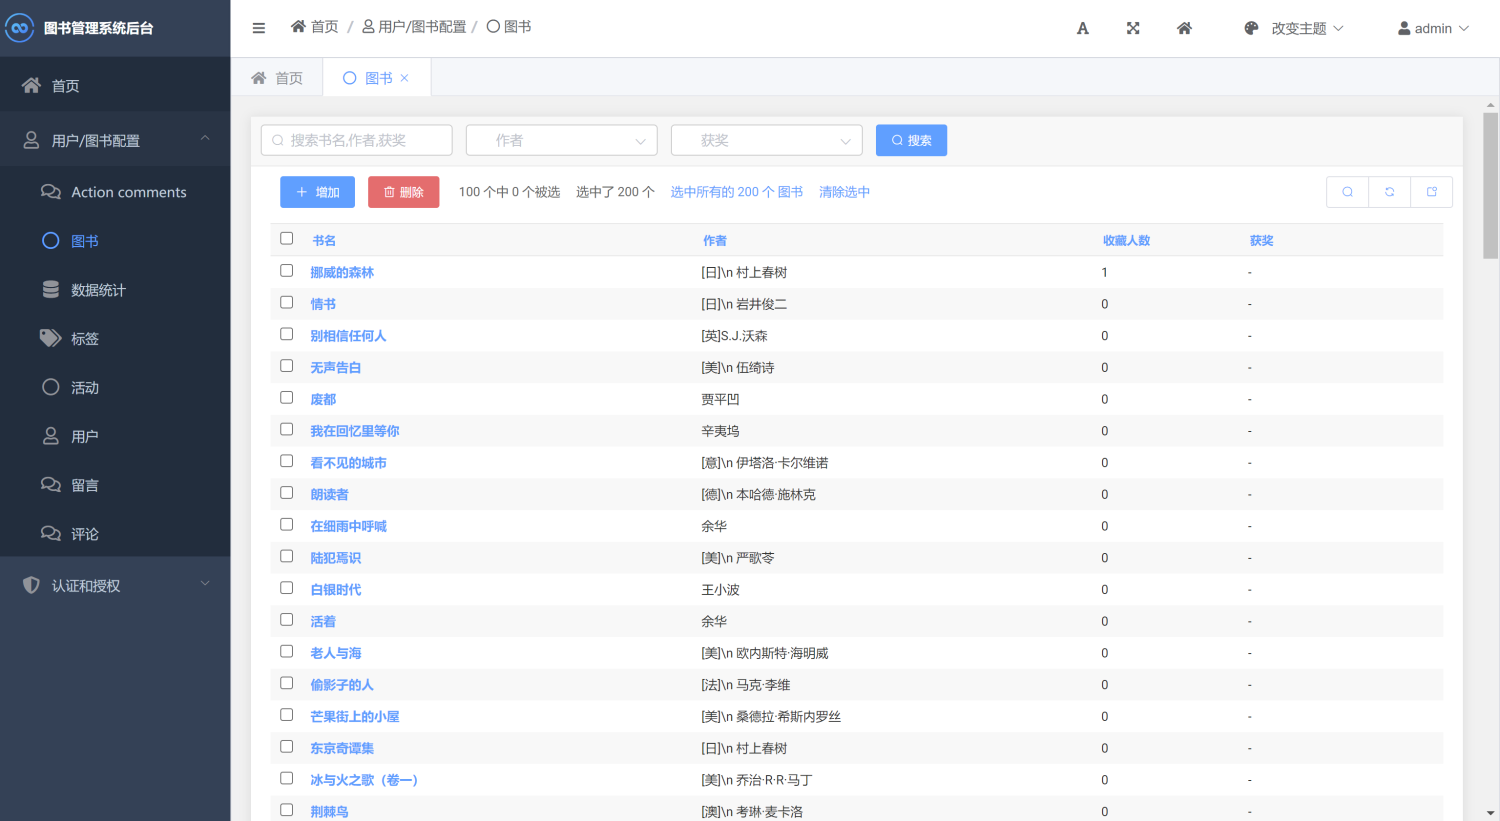
Task: Click the refresh icon above table
Action: click(x=1390, y=192)
